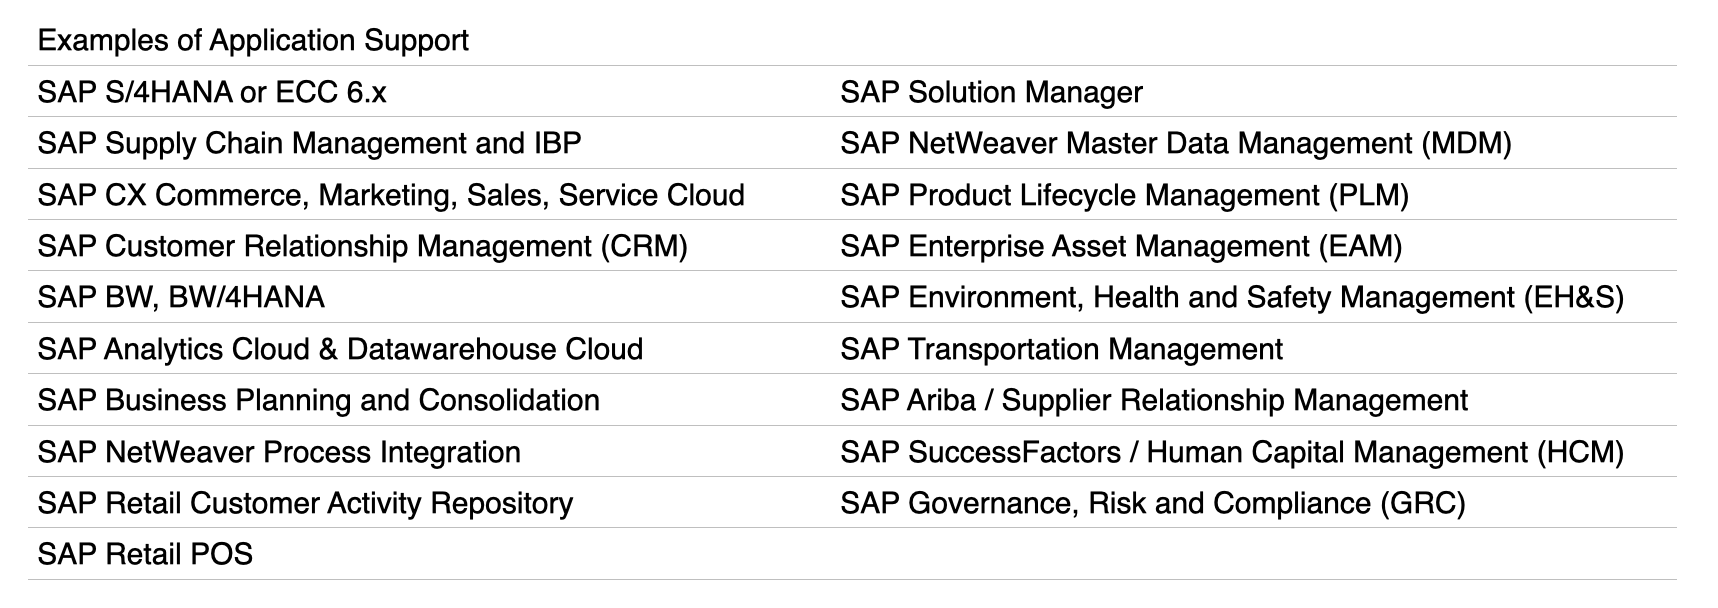The image size is (1718, 608).
Task: Select 'SAP Retail Customer Activity Repository'
Action: pos(305,503)
